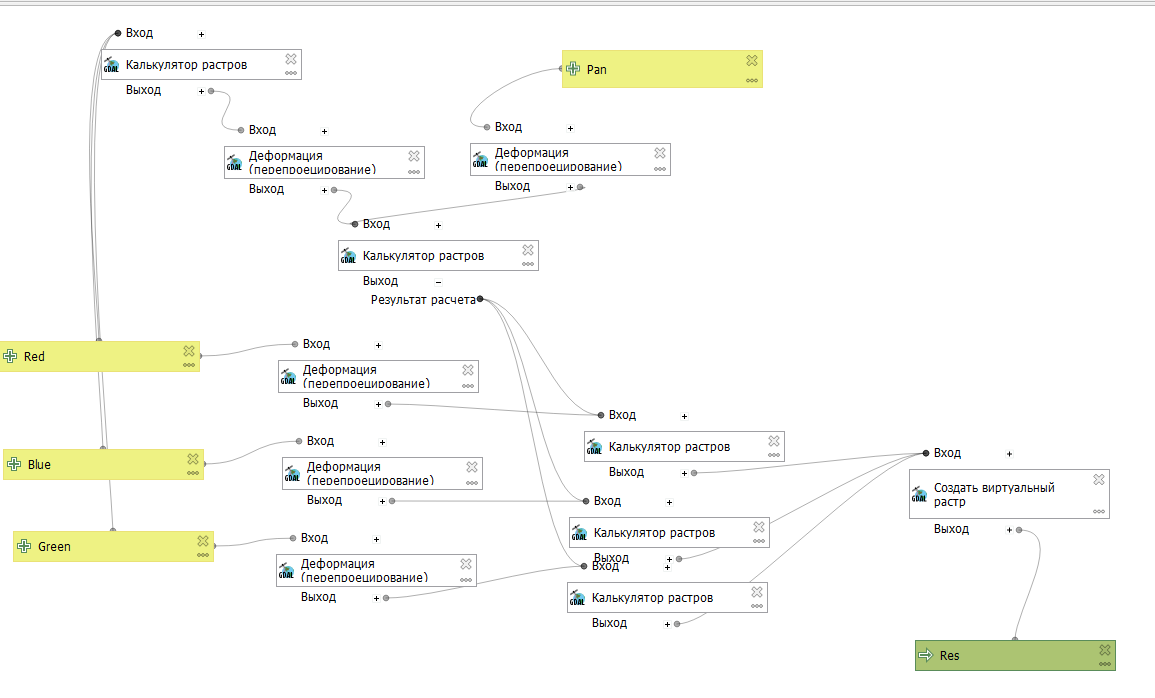The image size is (1155, 698).
Task: Expand outputs of Red warp node
Action: tap(379, 404)
